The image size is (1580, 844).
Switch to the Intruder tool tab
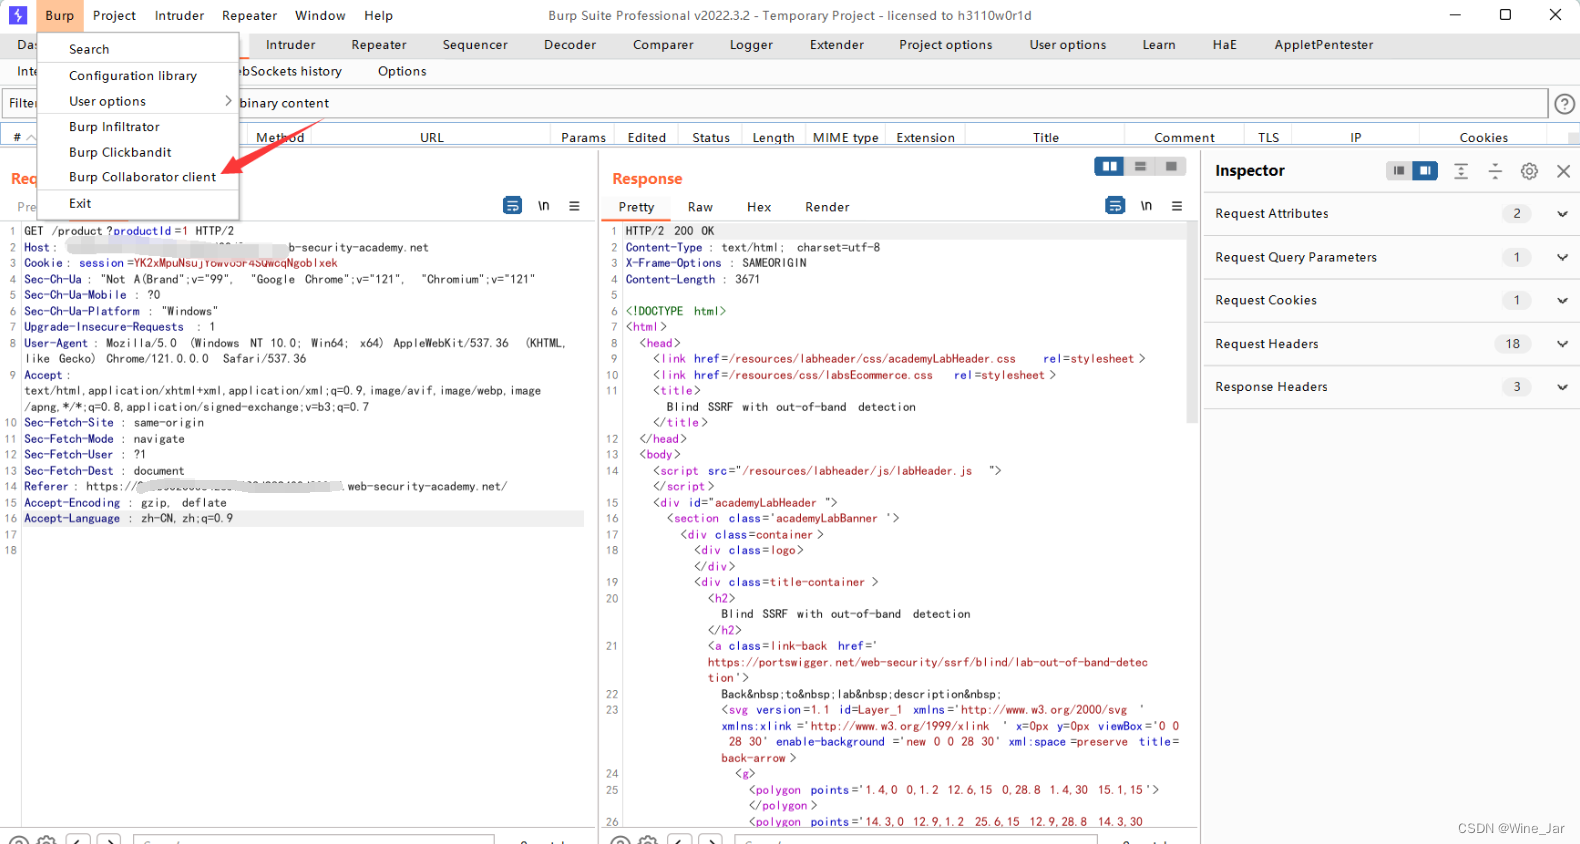pyautogui.click(x=291, y=45)
